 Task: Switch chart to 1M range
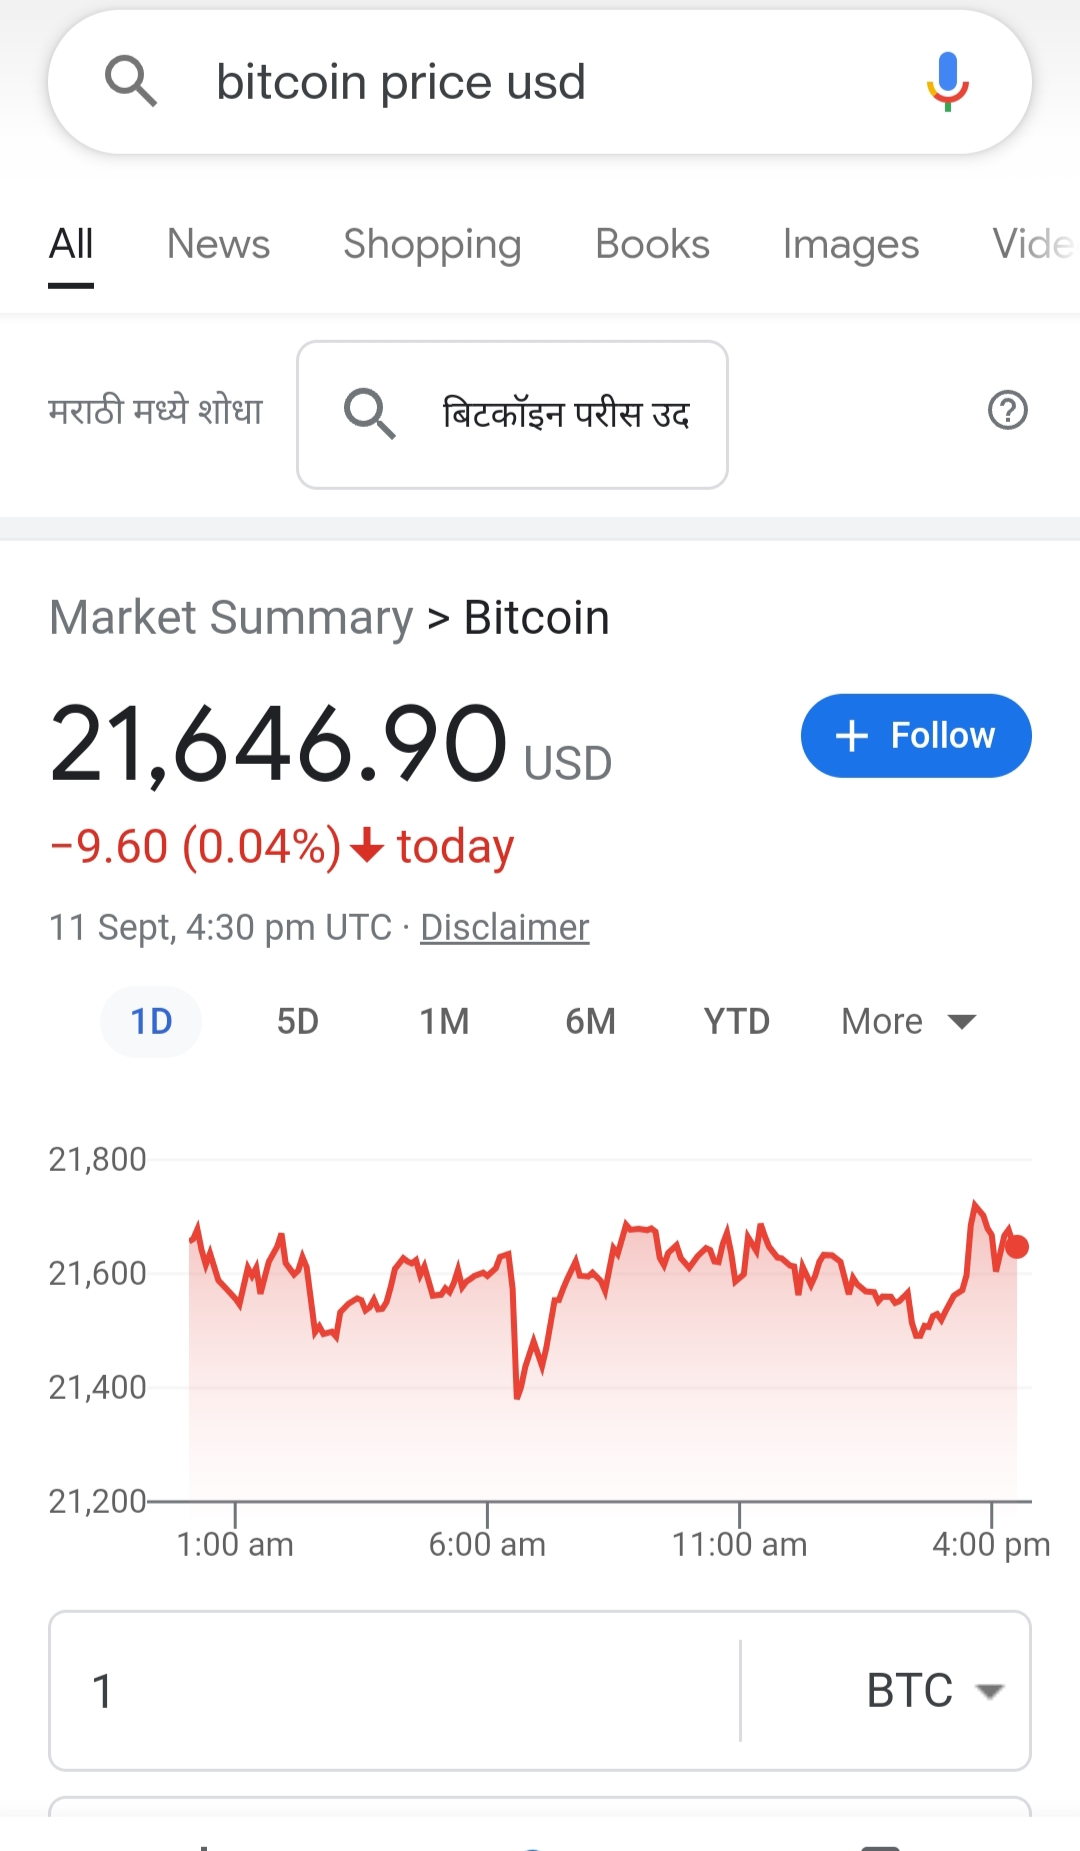click(444, 1022)
